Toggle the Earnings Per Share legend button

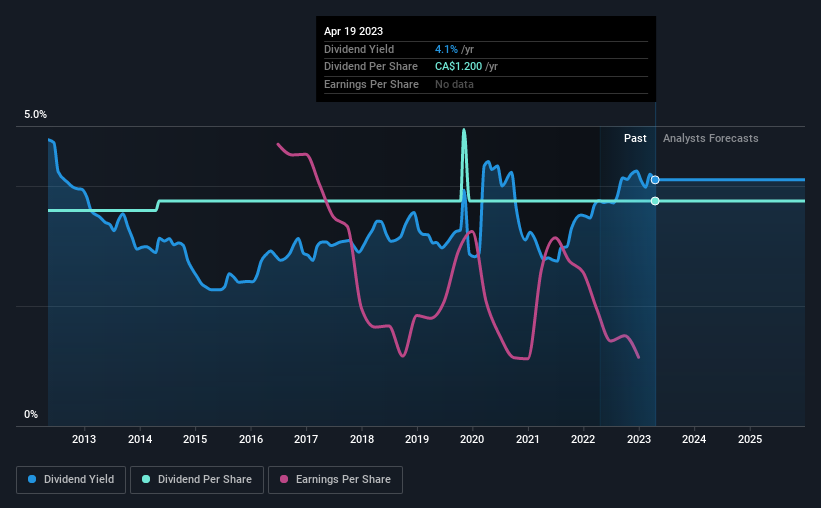[335, 480]
